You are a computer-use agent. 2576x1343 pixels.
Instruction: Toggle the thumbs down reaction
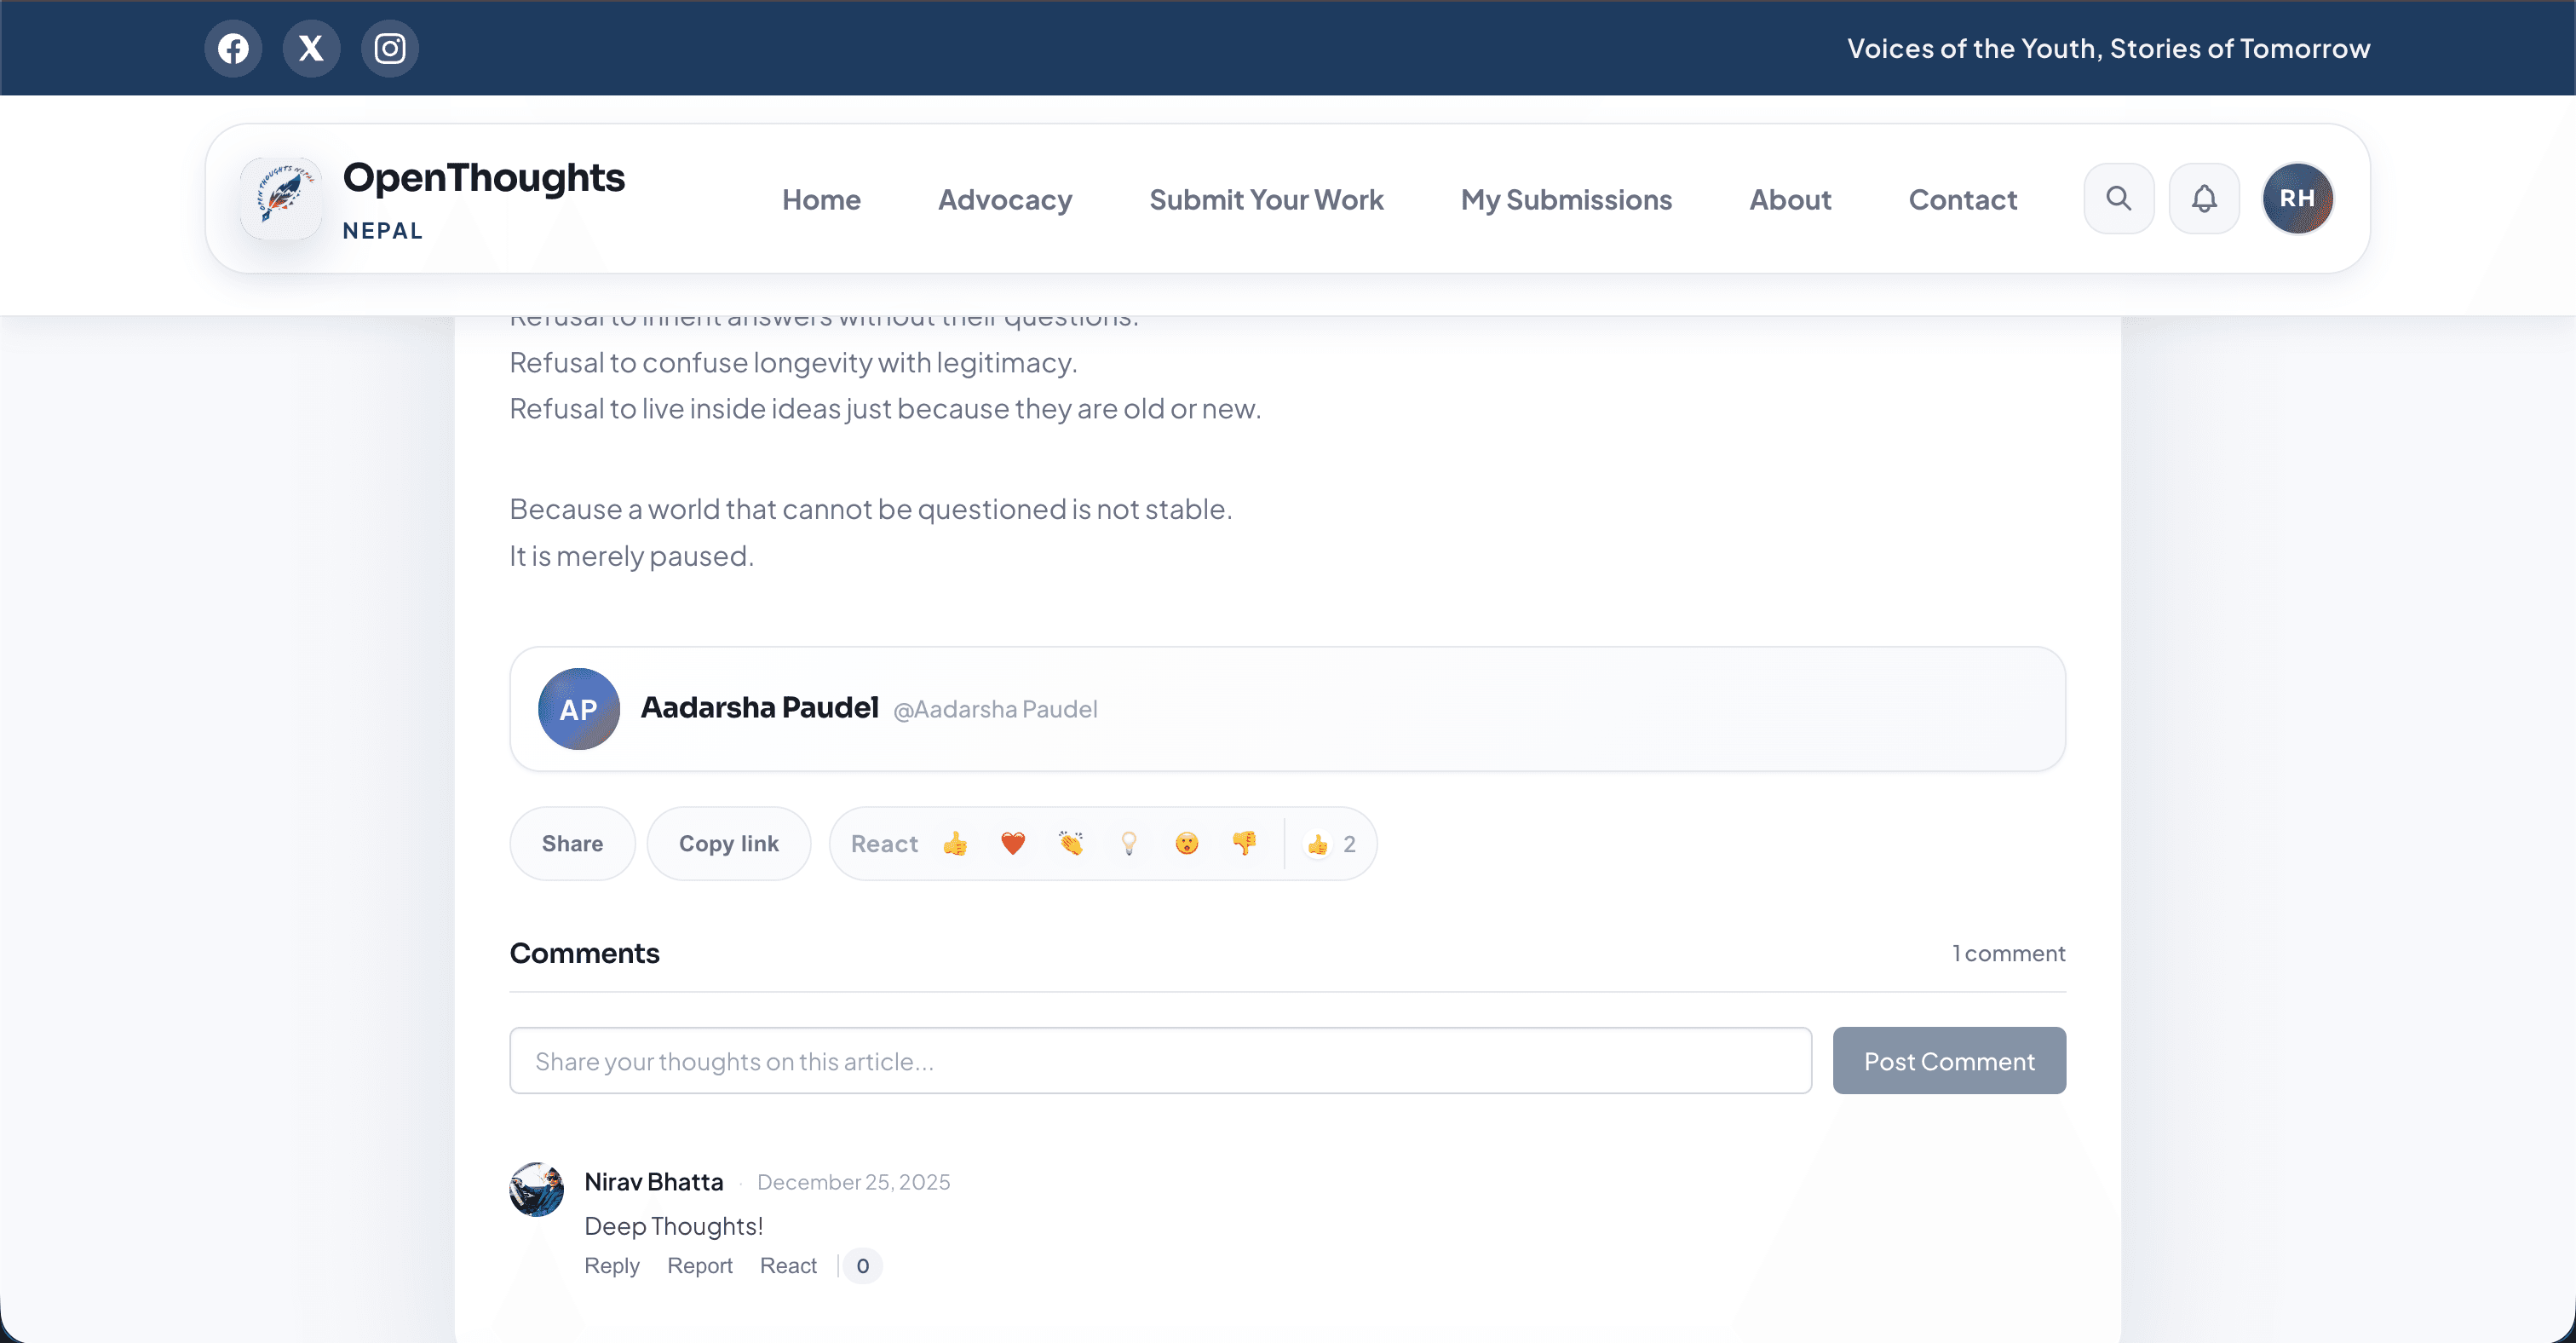1245,843
